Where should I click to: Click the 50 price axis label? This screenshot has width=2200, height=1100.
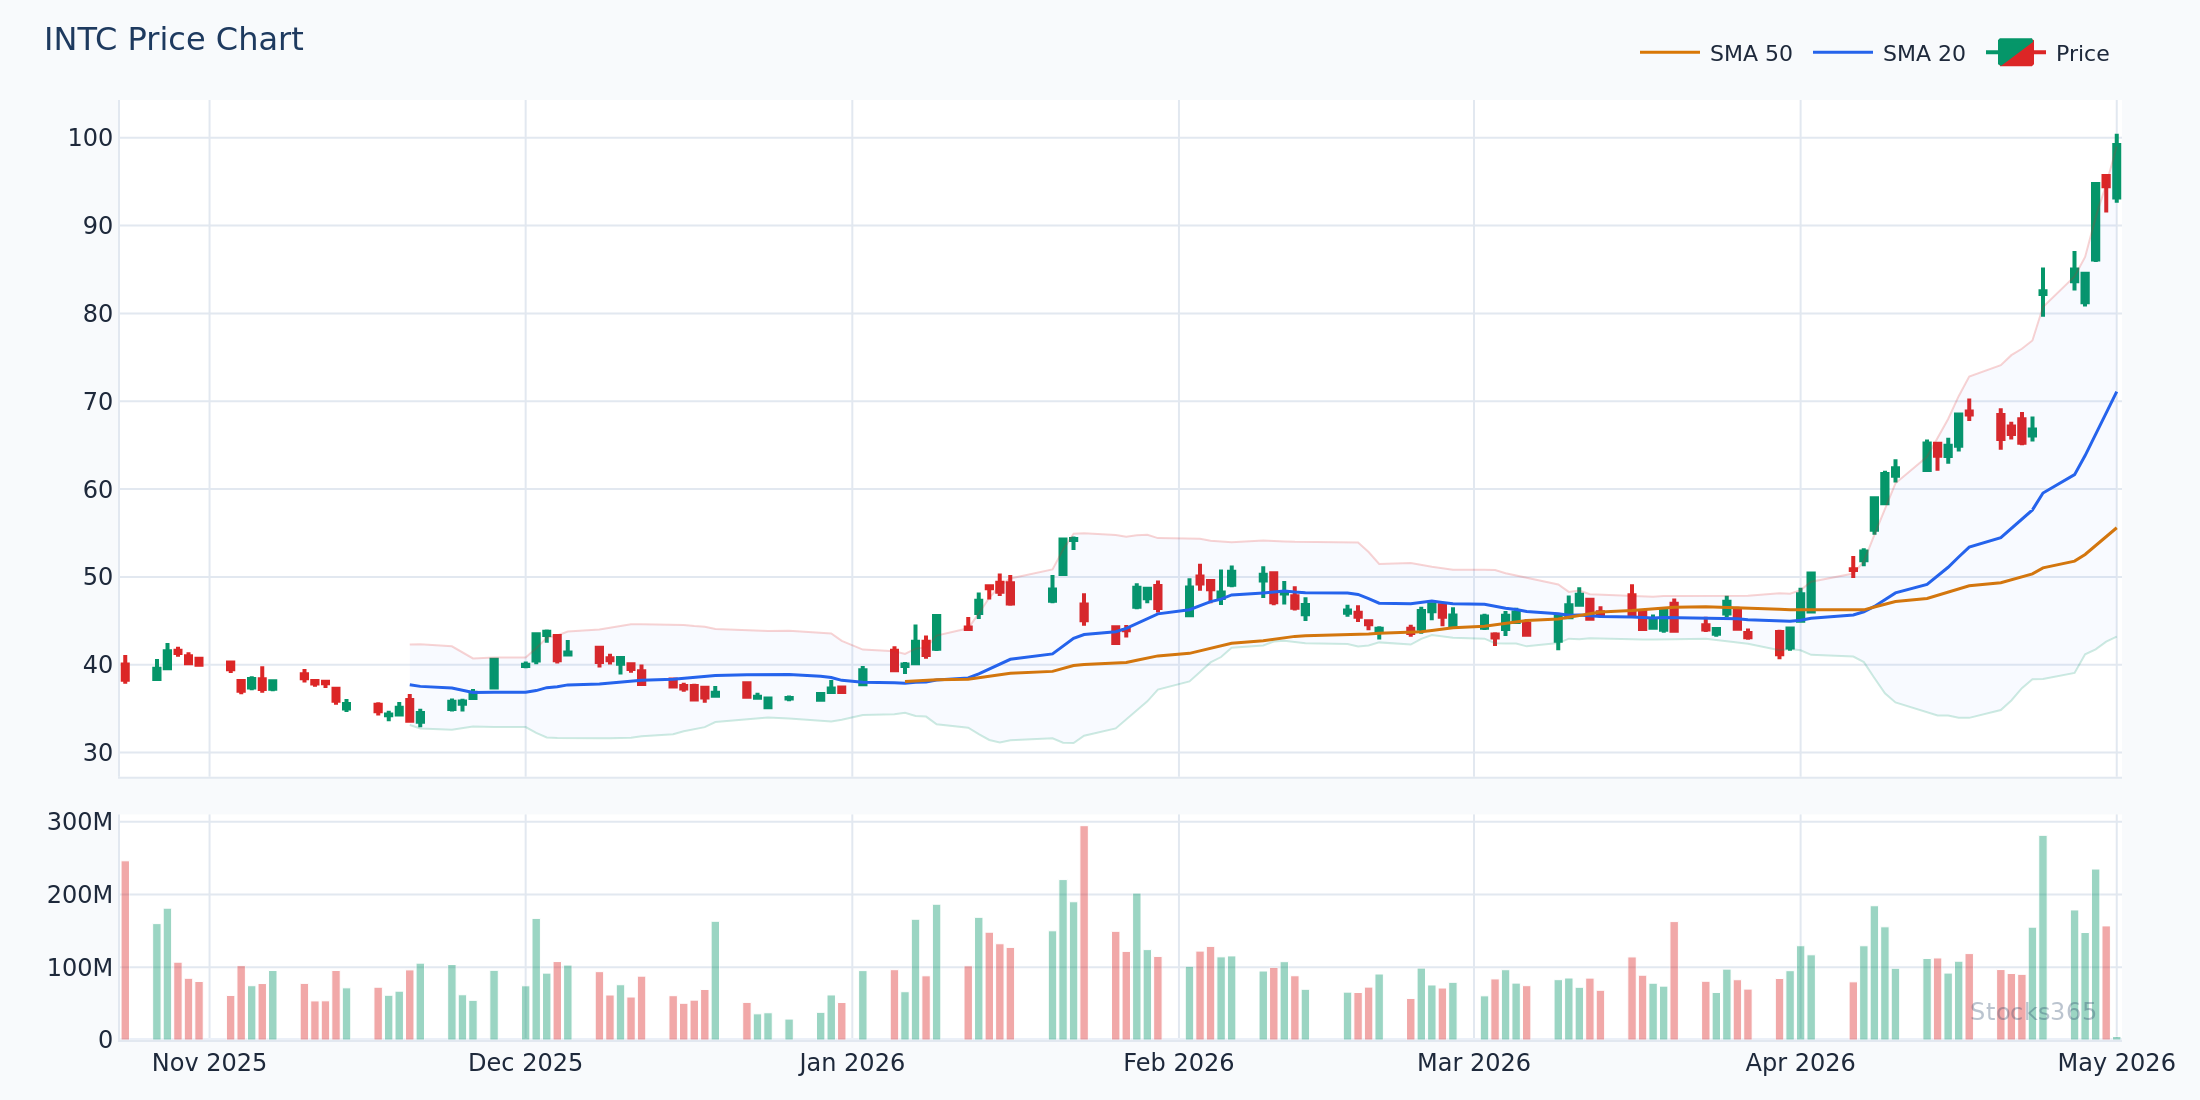tap(98, 577)
